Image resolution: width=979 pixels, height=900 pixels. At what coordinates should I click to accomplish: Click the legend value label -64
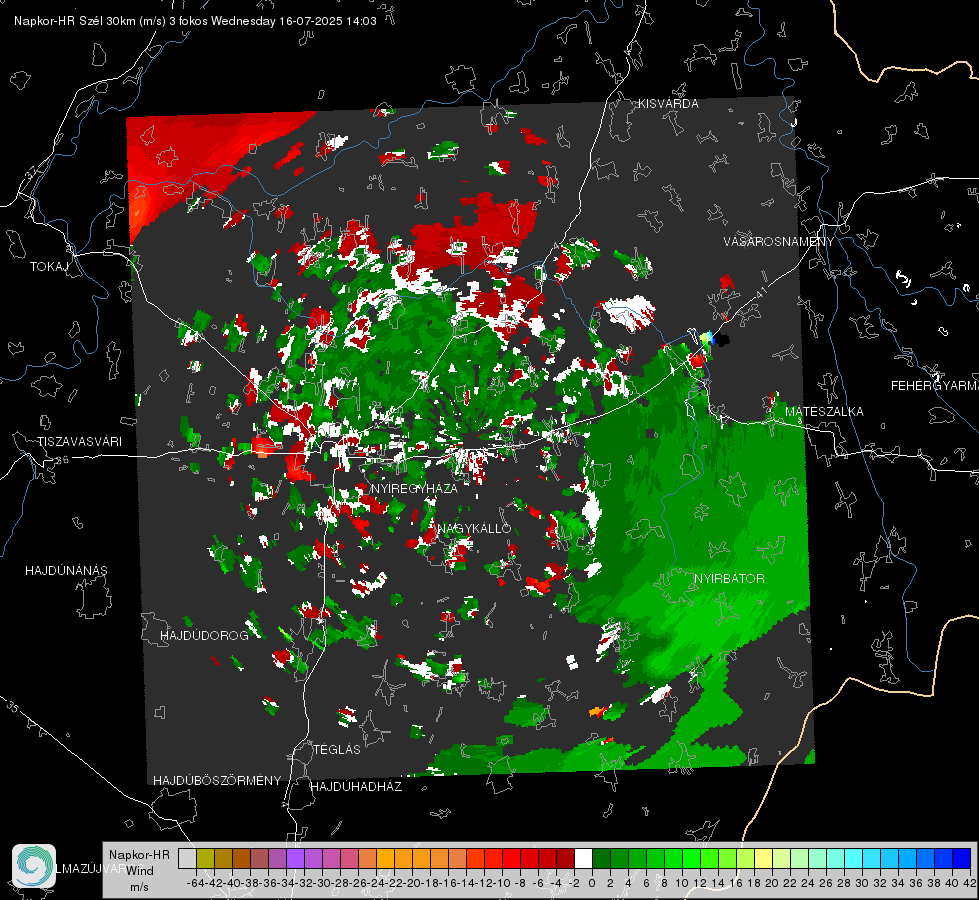(196, 883)
